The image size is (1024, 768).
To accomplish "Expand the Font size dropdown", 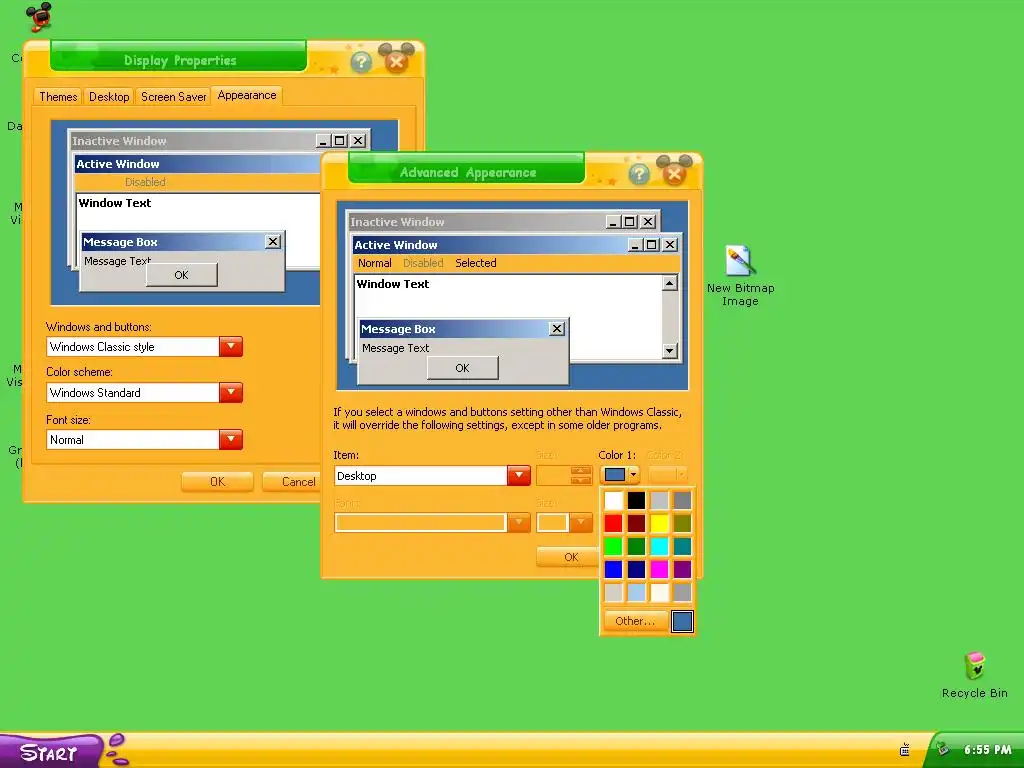I will click(231, 439).
